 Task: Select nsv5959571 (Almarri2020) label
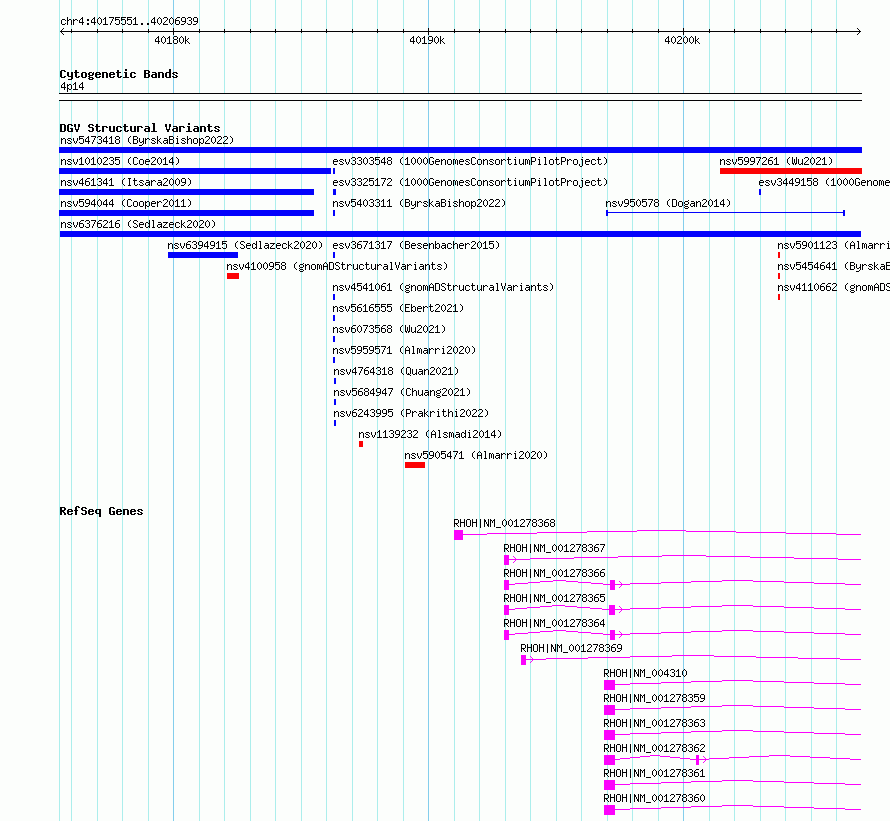[404, 350]
